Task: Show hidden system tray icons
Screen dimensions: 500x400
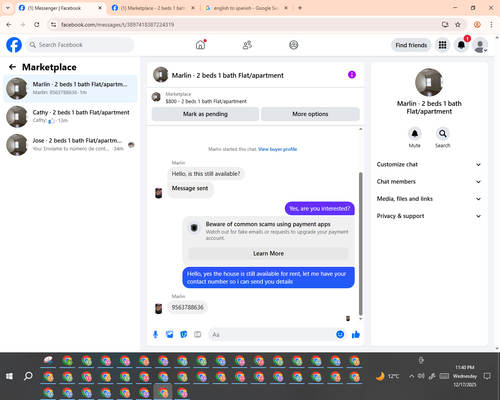Action: click(x=412, y=376)
